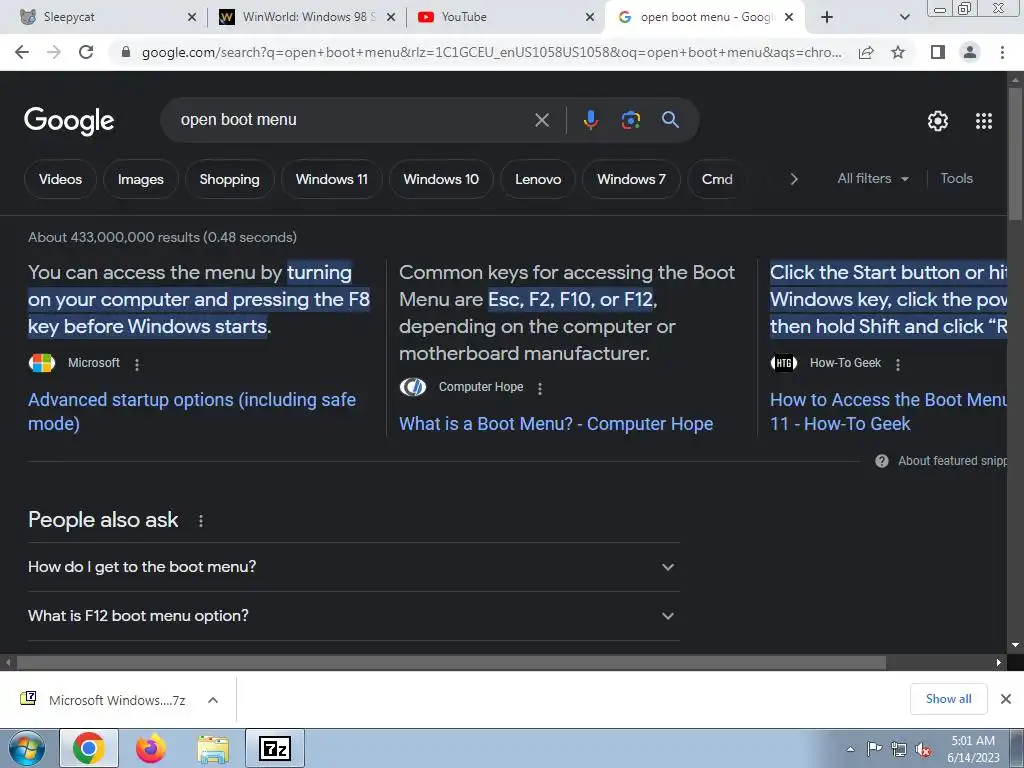Viewport: 1024px width, 768px height.
Task: Open "What is a Boot Menu?" link
Action: point(556,424)
